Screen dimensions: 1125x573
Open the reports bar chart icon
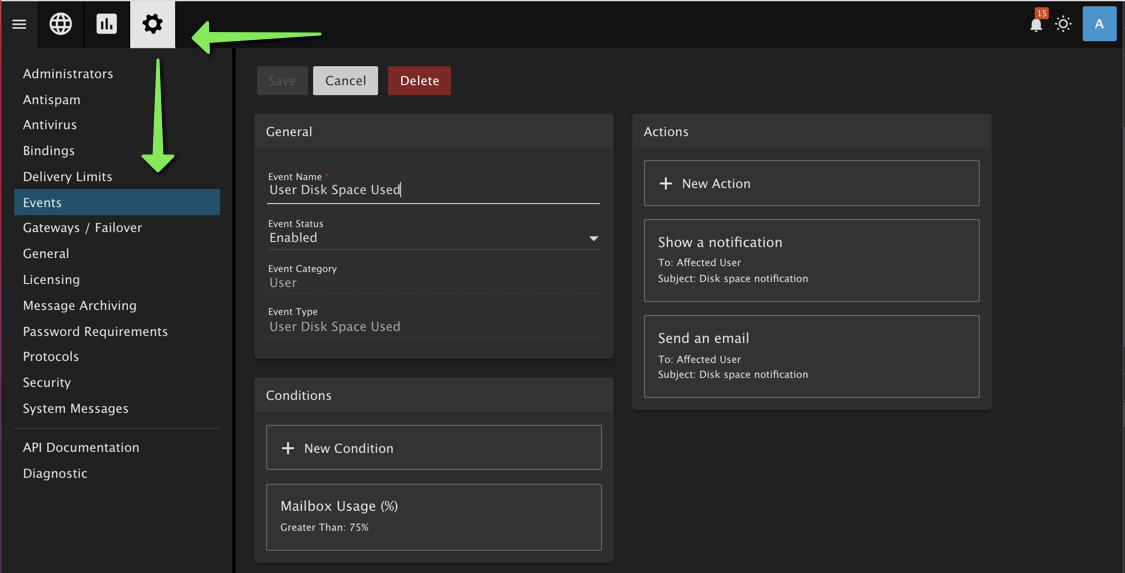107,24
